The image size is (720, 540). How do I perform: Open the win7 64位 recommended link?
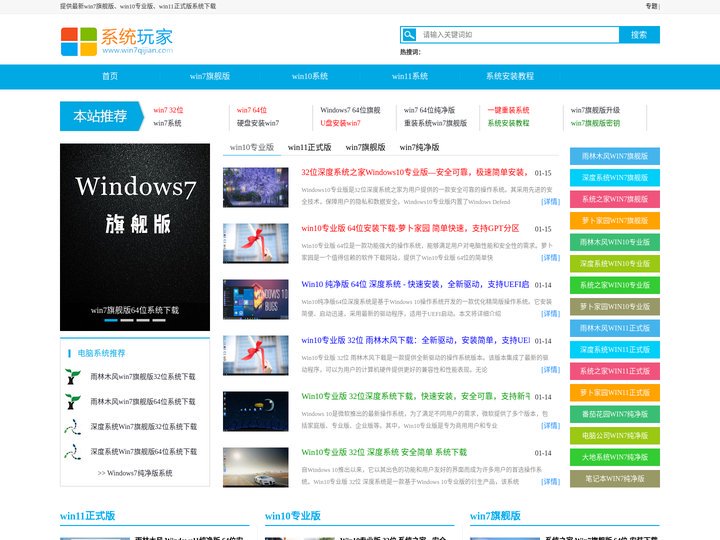pos(252,110)
